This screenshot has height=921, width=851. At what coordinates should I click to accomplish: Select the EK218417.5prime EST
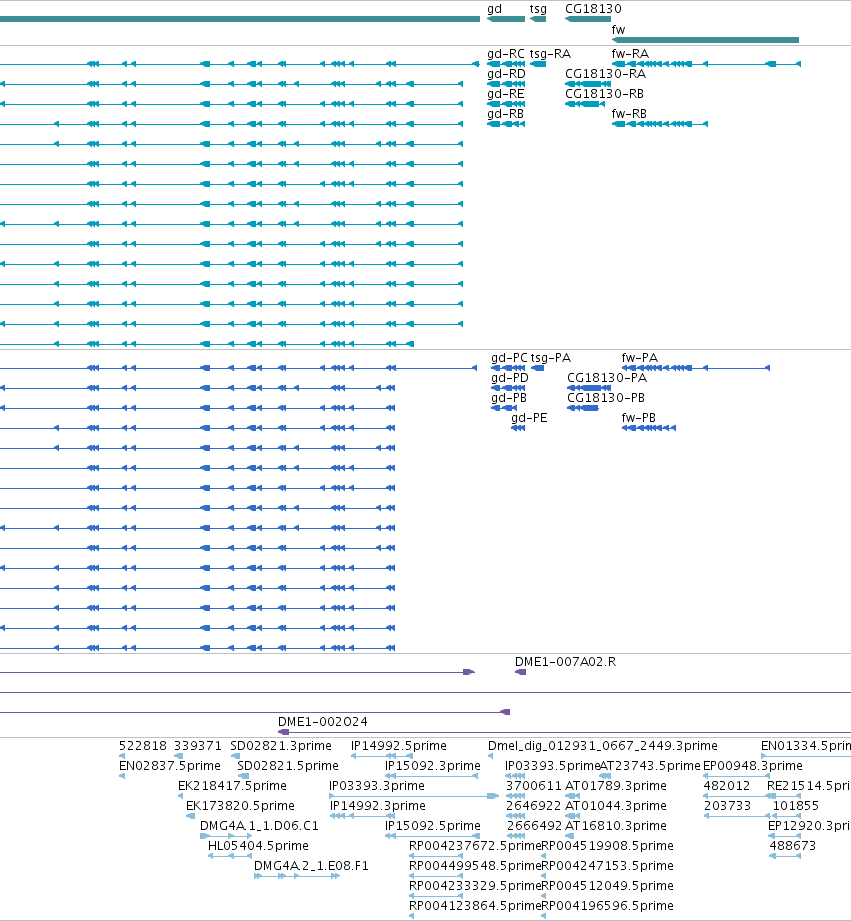181,796
